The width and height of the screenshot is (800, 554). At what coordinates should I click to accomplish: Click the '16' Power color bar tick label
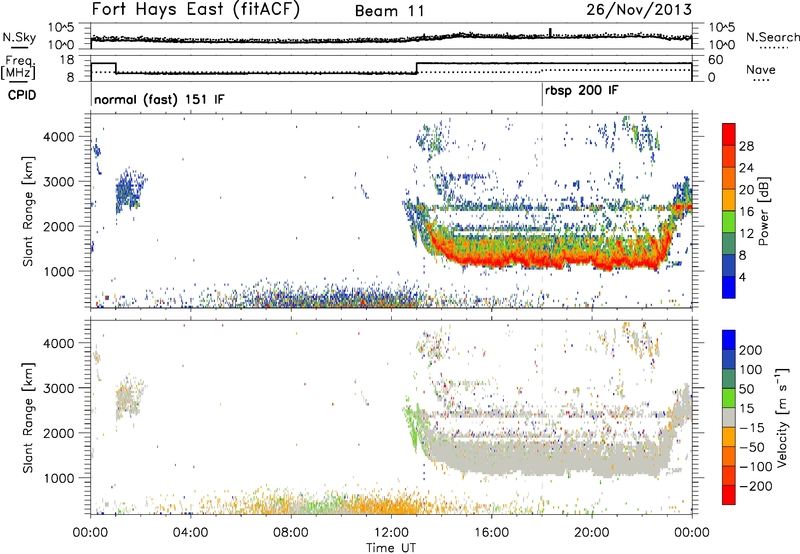[746, 212]
